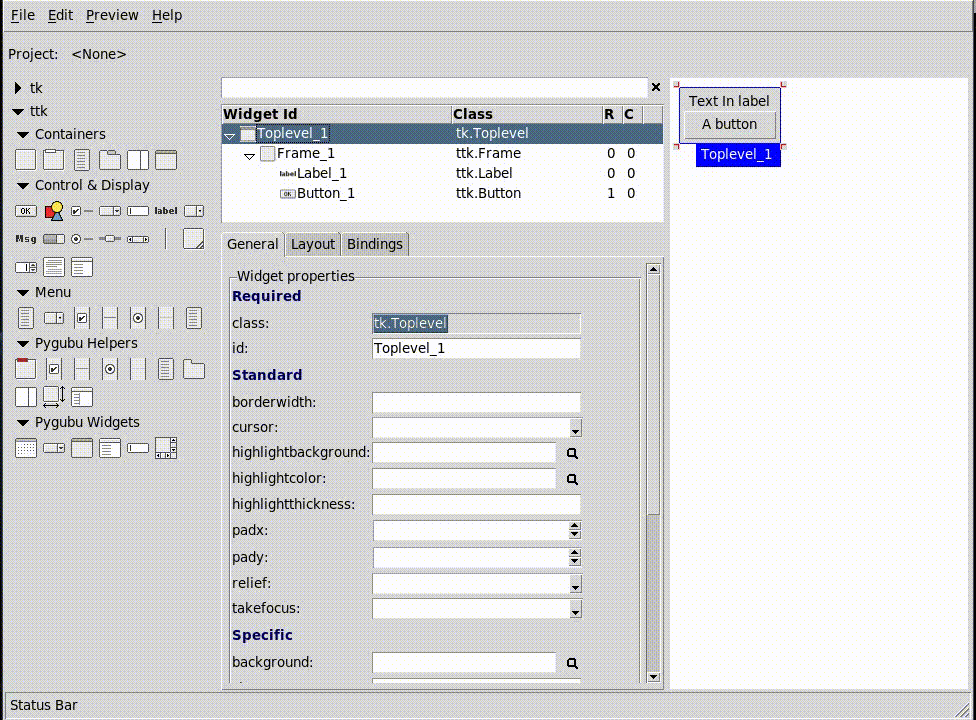Viewport: 976px width, 720px height.
Task: Choose the Msg message widget icon
Action: [25, 239]
